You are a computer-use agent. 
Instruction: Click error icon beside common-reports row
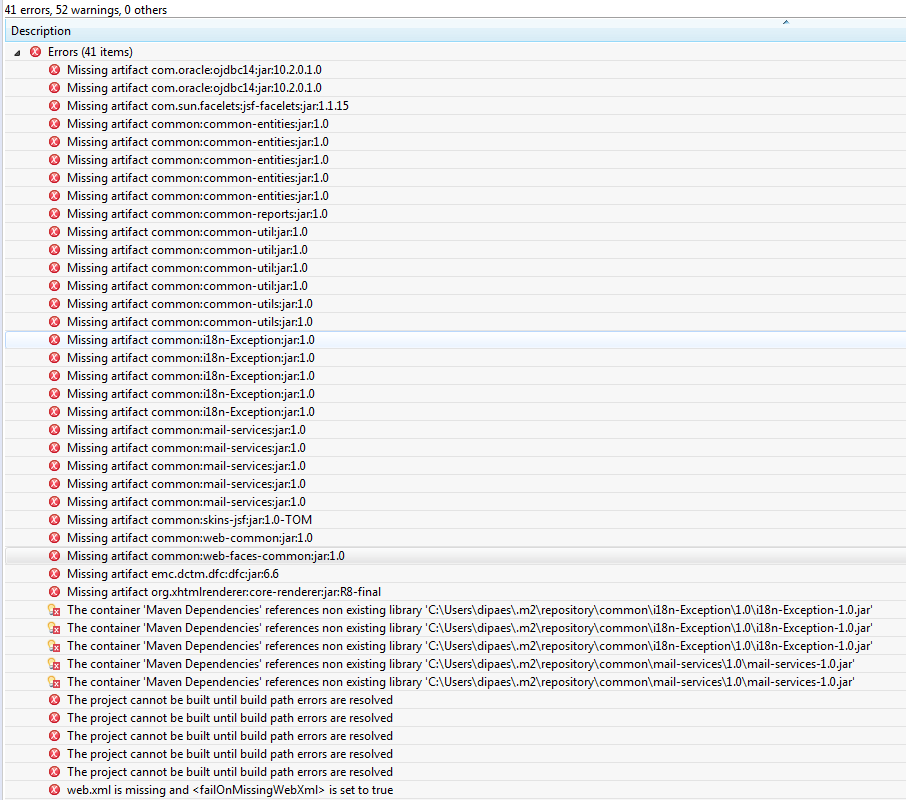[x=54, y=214]
